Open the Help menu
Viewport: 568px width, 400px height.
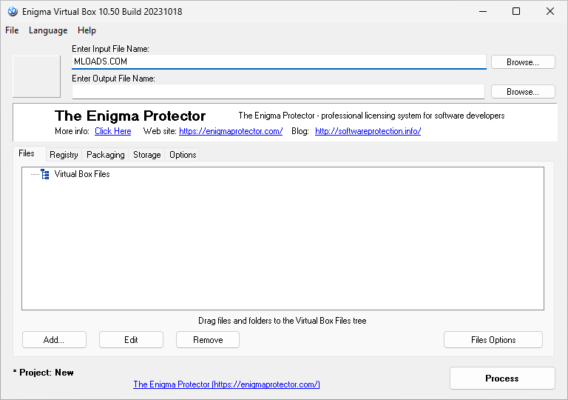coord(87,30)
